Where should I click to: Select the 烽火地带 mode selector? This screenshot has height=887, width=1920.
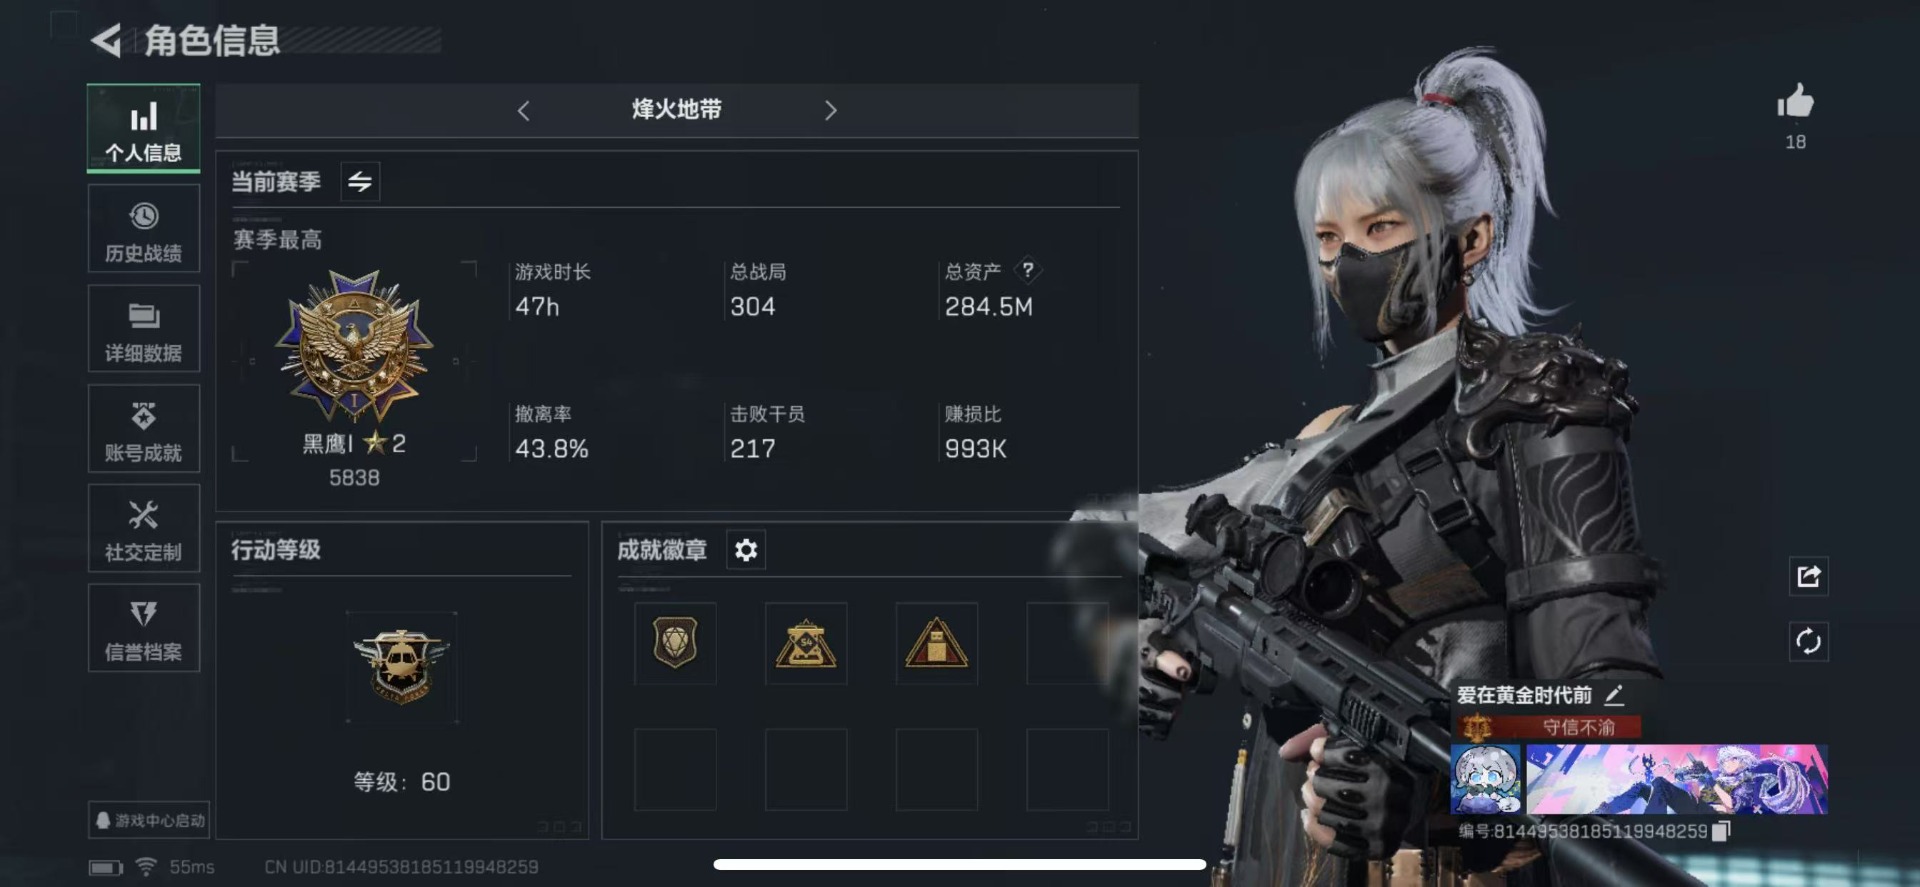click(x=677, y=110)
